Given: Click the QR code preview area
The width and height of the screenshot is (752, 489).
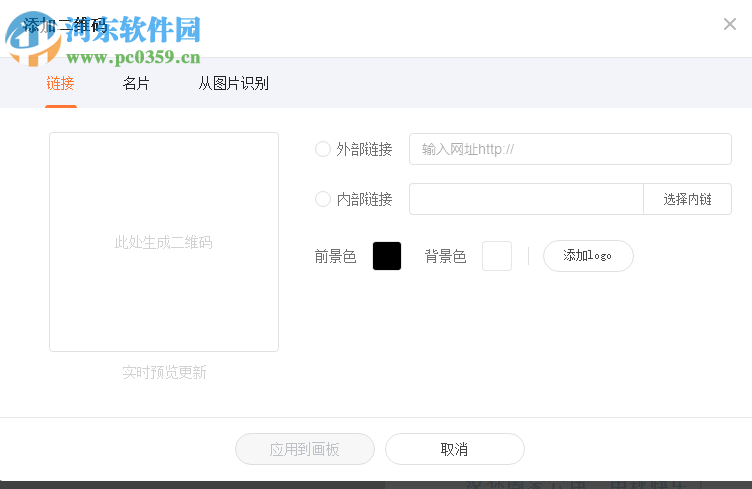Looking at the screenshot, I should (164, 242).
